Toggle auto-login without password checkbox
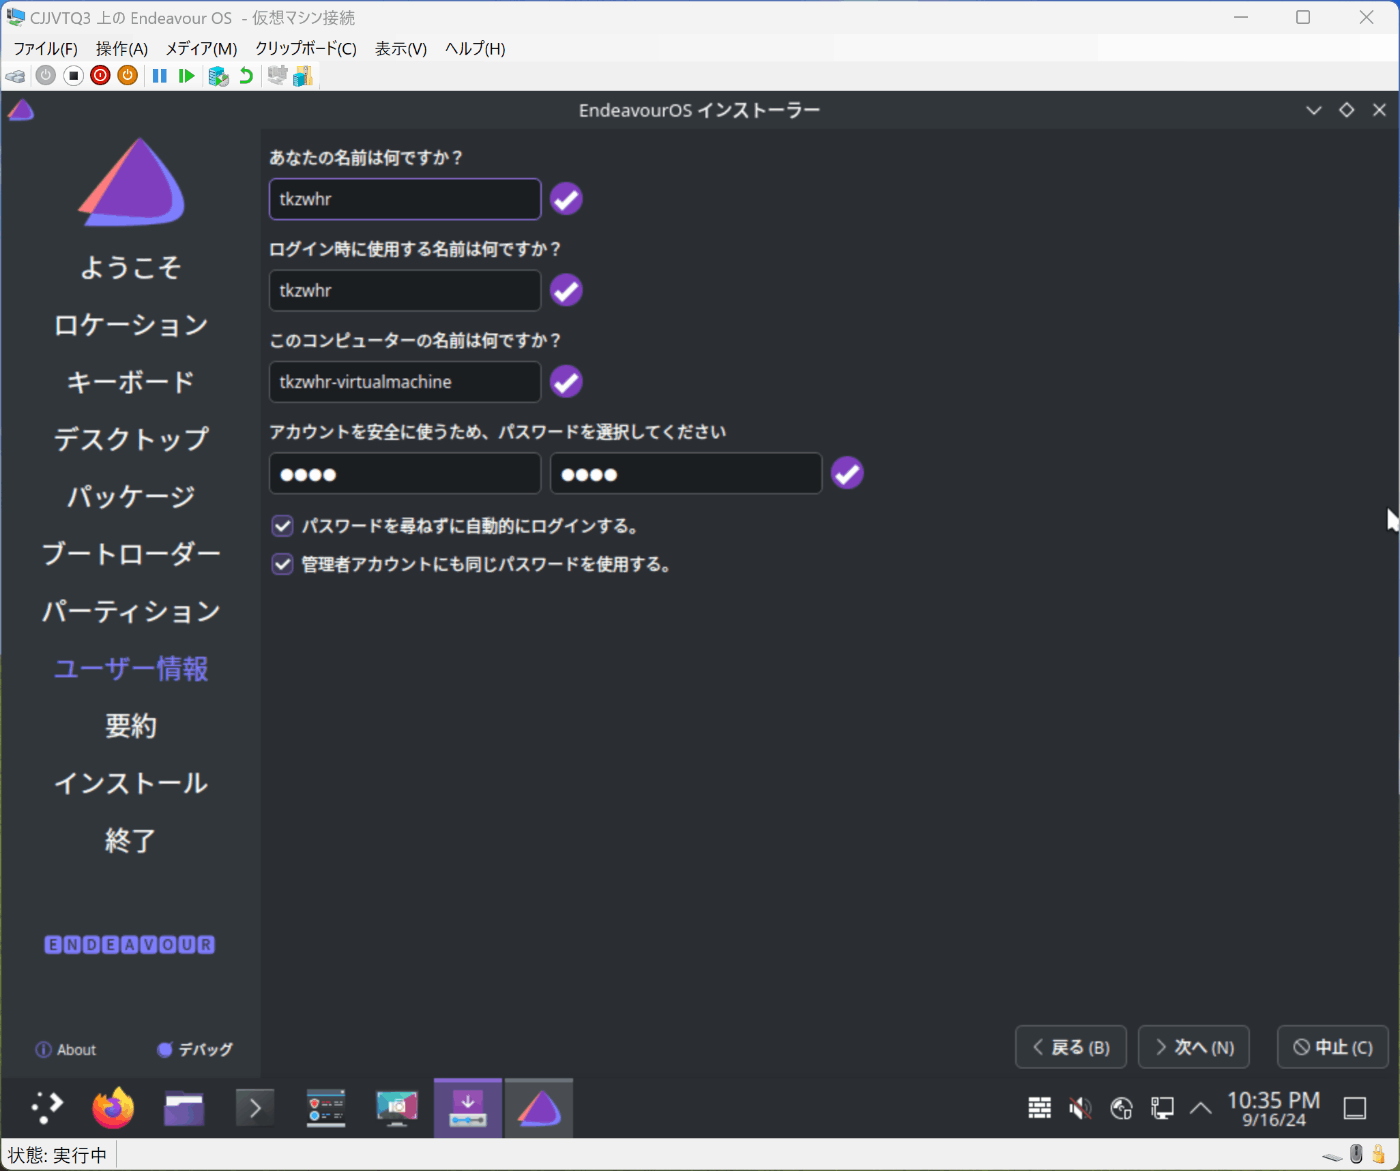The image size is (1400, 1171). pyautogui.click(x=283, y=526)
